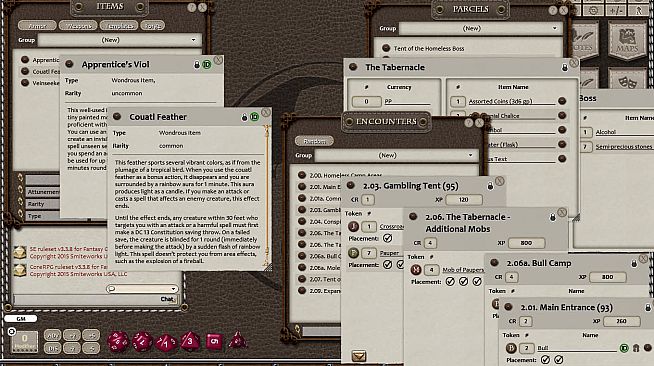Image resolution: width=654 pixels, height=366 pixels.
Task: Toggle the lock on 2.01. Main Entrance
Action: point(648,308)
